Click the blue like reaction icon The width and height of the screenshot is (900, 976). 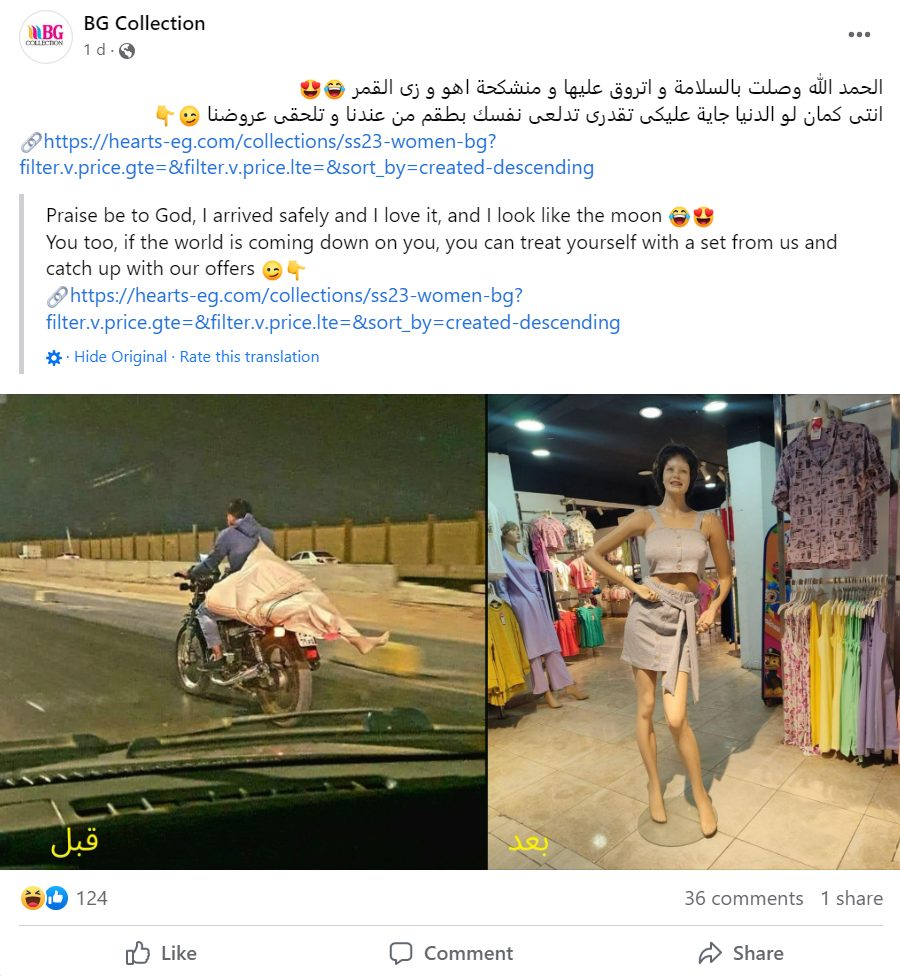point(57,898)
